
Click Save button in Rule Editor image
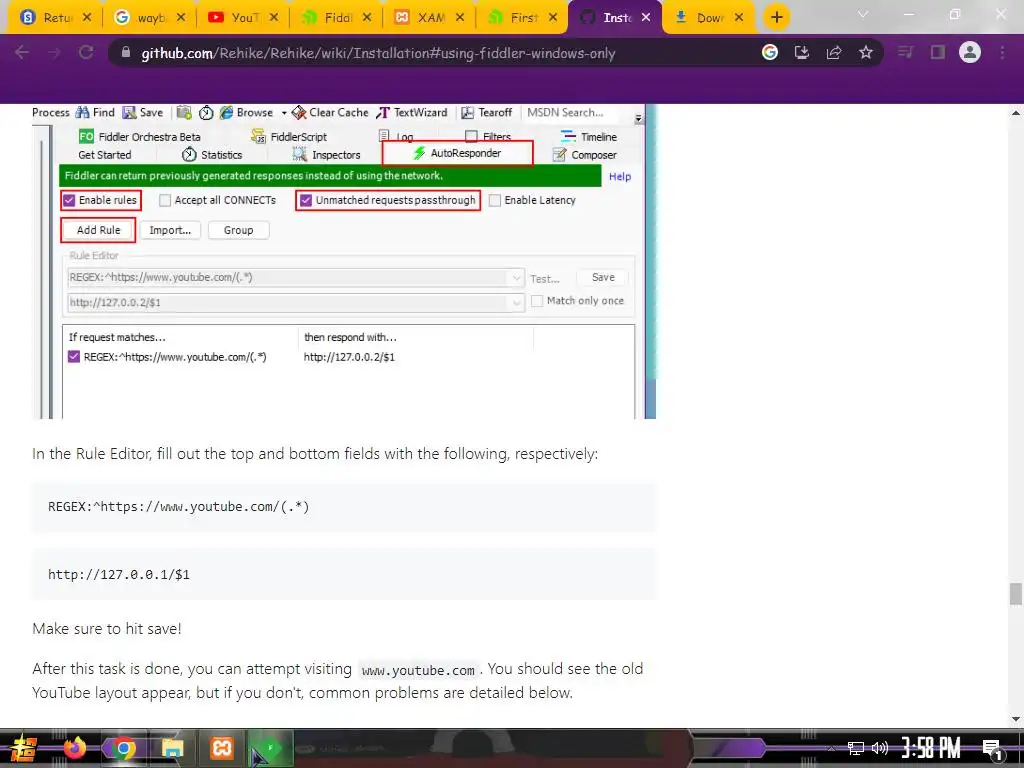603,278
